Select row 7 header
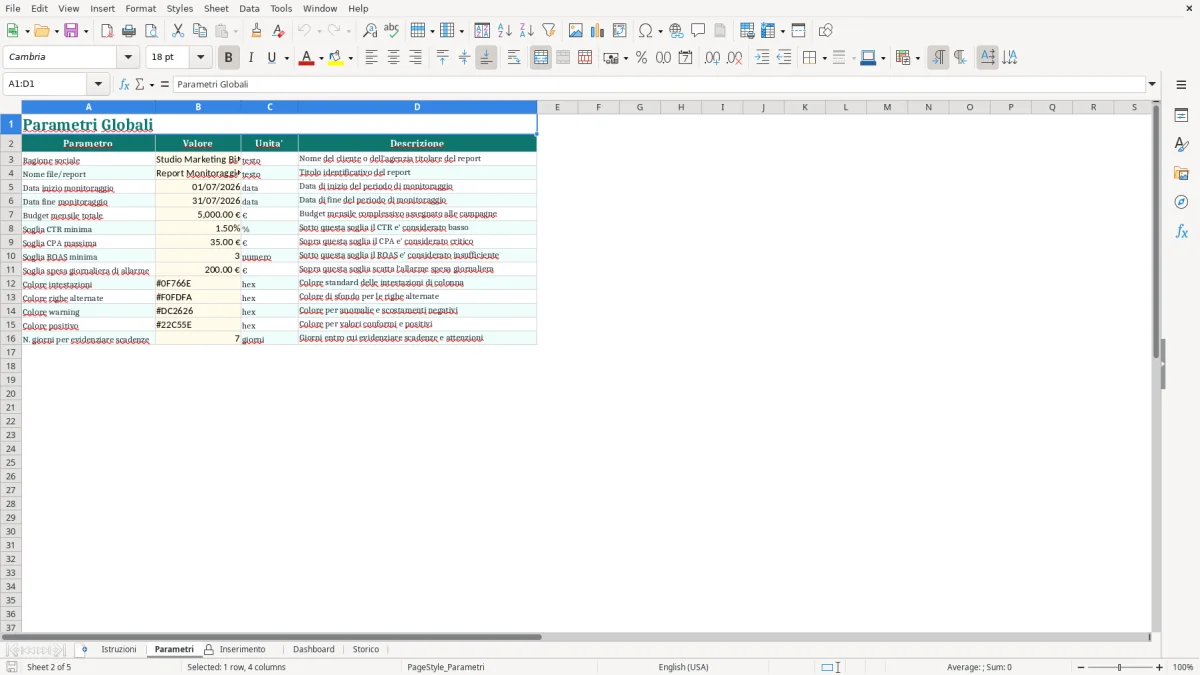The width and height of the screenshot is (1200, 675). click(x=11, y=215)
